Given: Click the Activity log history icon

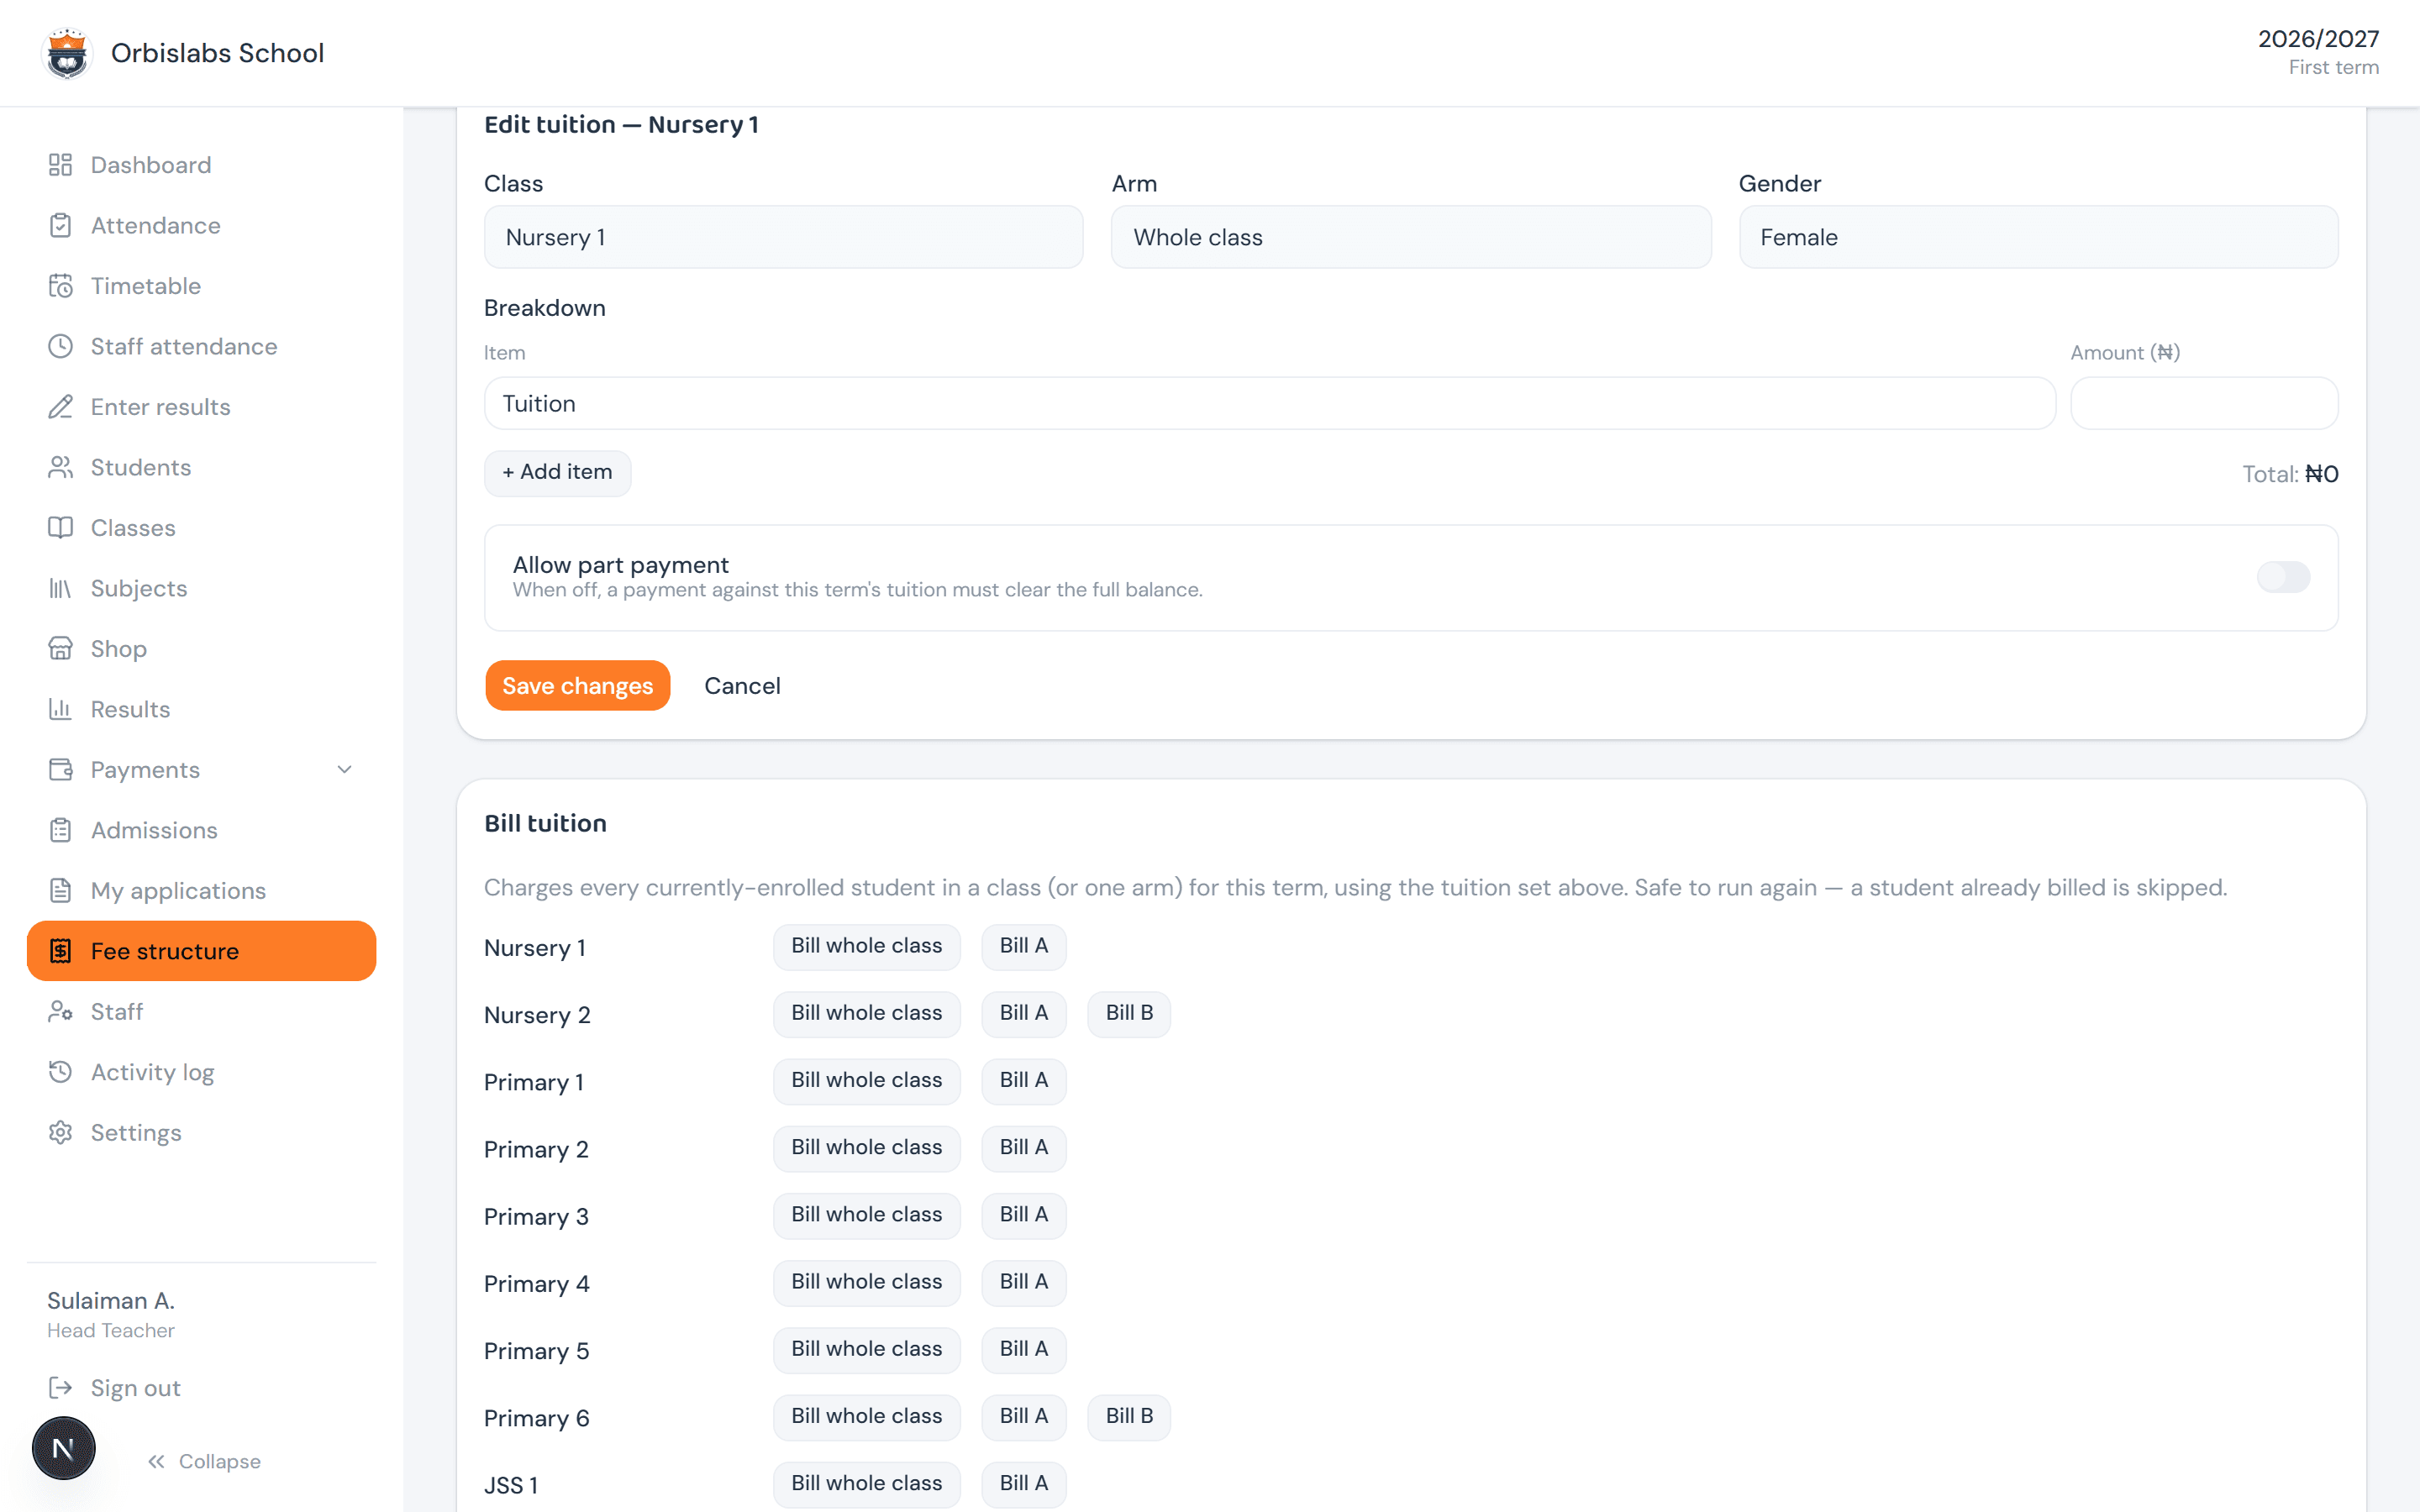Looking at the screenshot, I should point(60,1072).
